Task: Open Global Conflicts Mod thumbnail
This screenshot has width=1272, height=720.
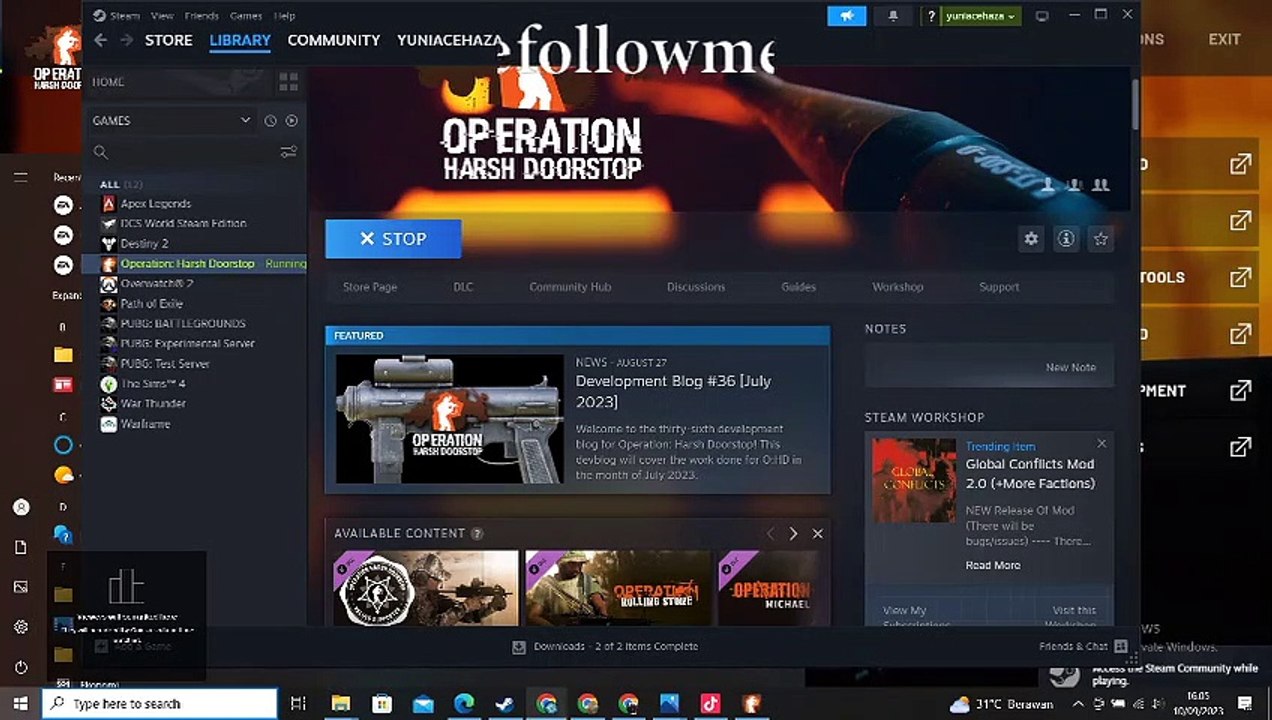Action: 914,480
